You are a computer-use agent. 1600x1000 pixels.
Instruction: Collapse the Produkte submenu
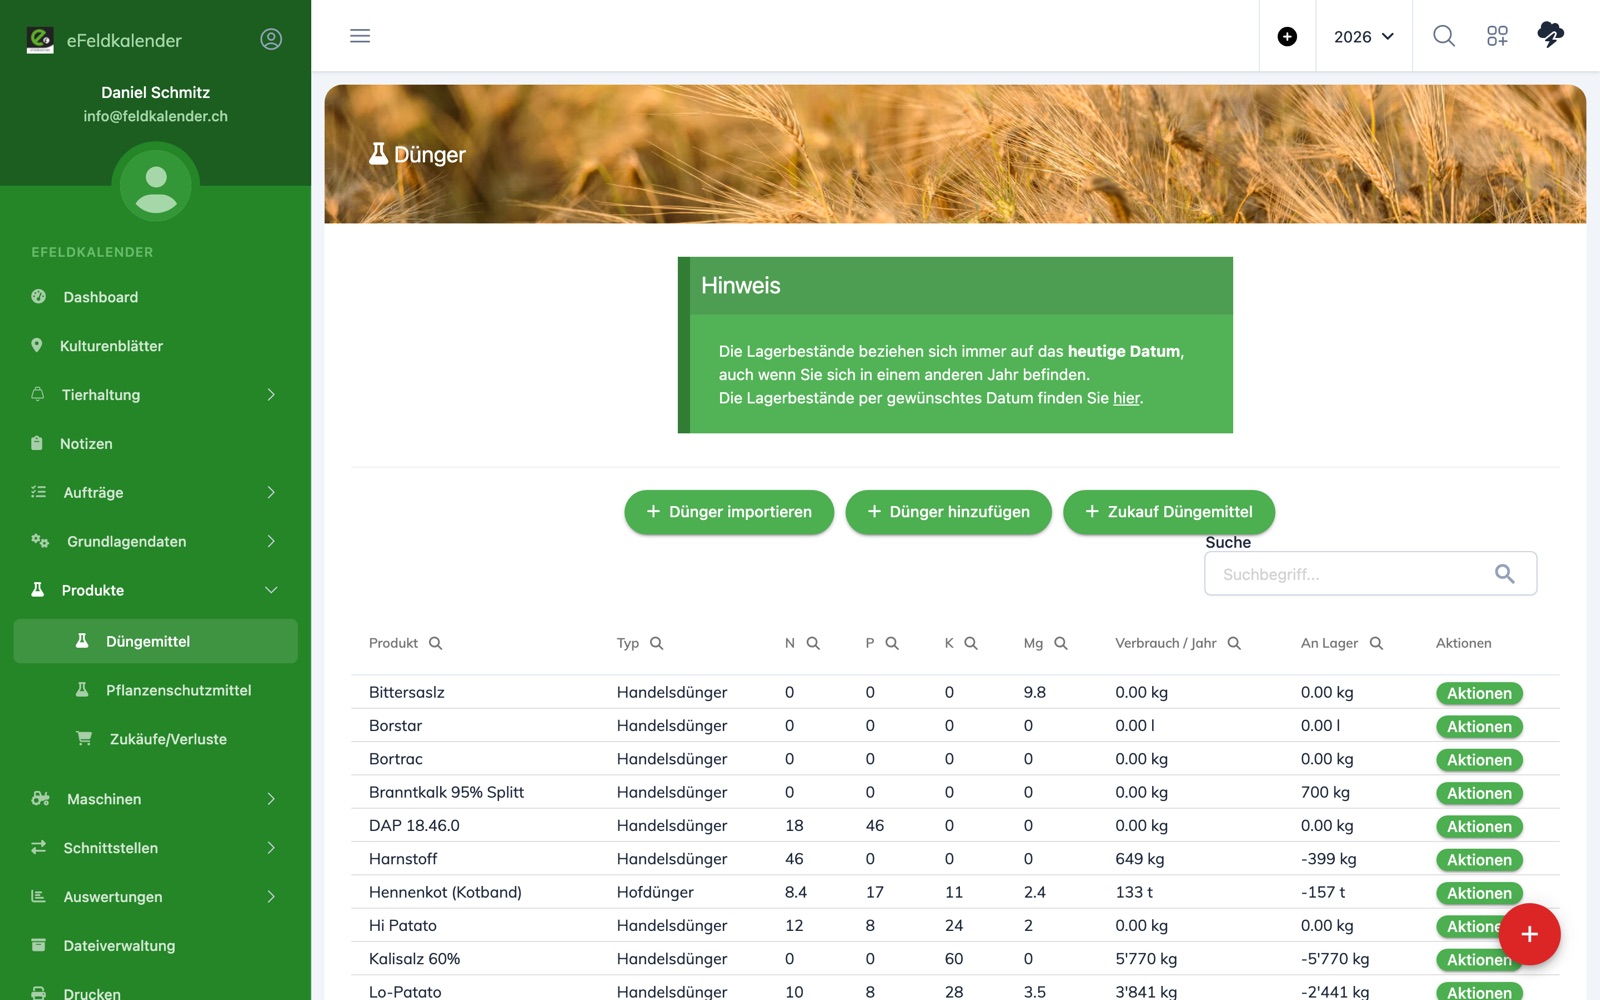pos(156,591)
